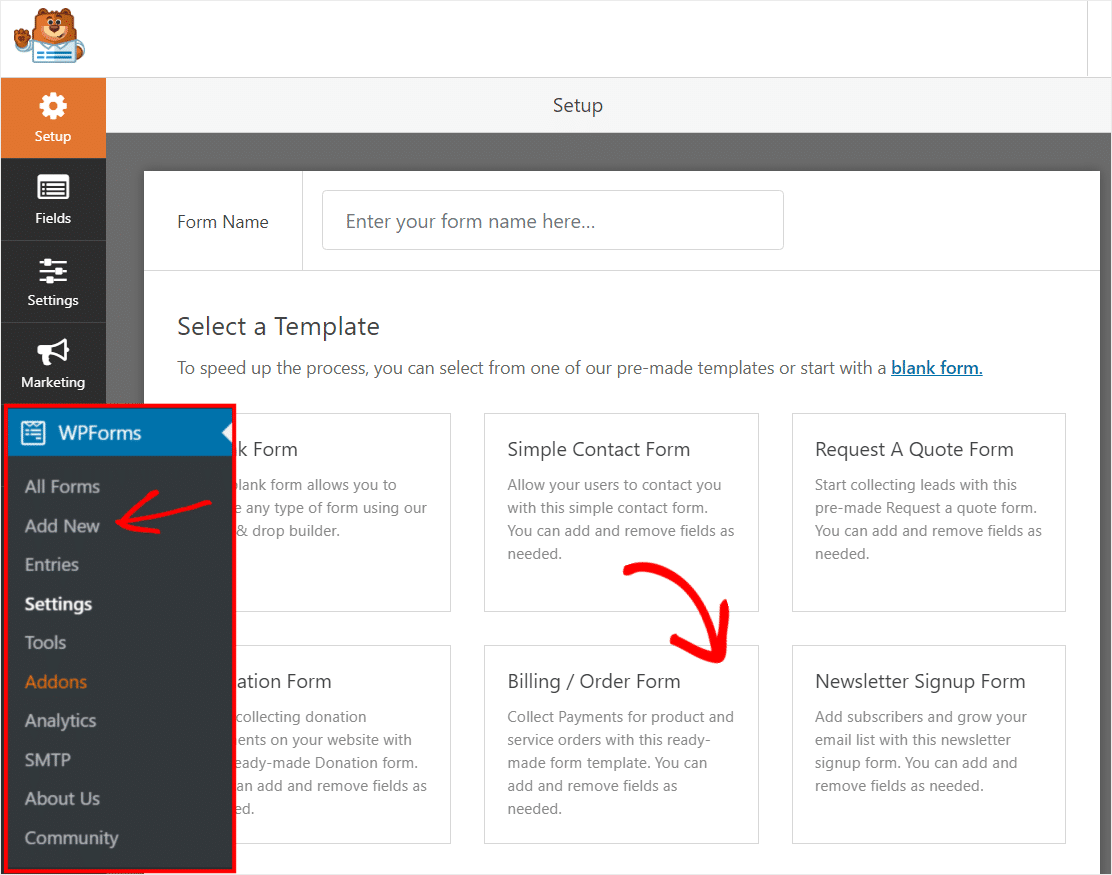Open About Us in WPForms menu
The height and width of the screenshot is (875, 1112).
(62, 799)
